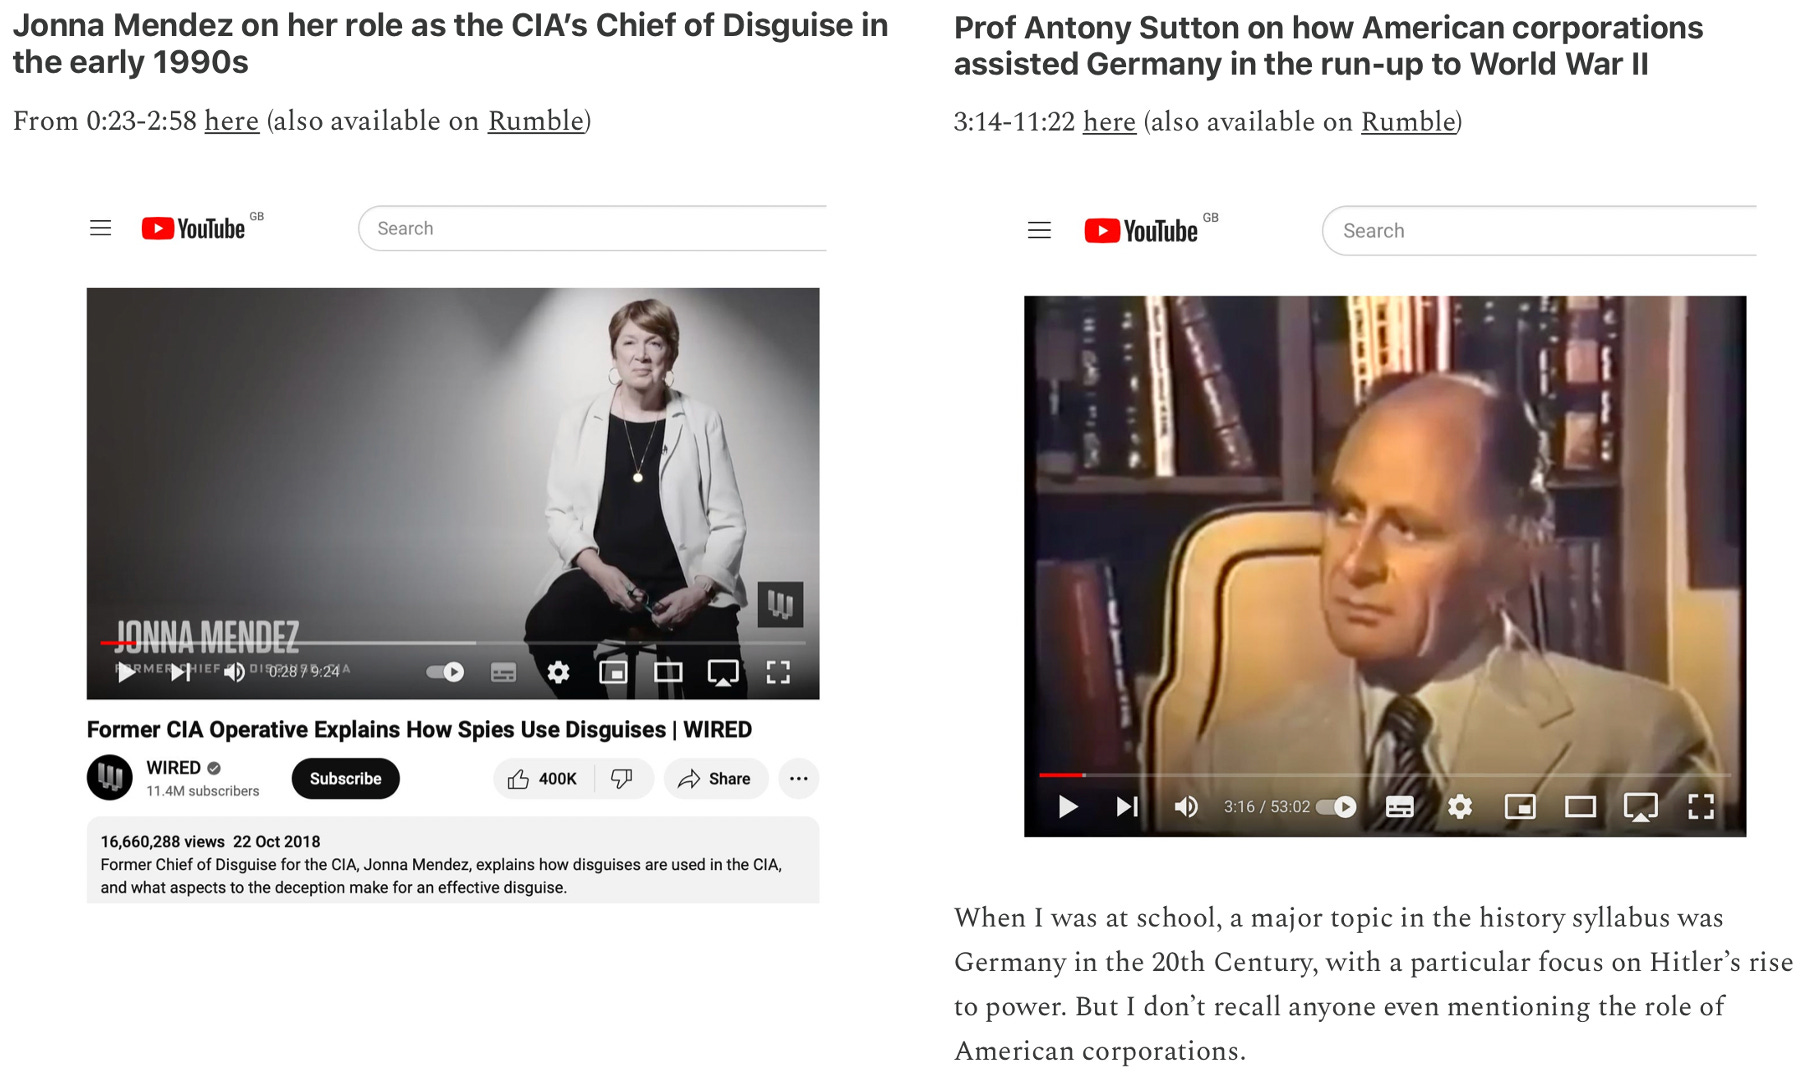1814x1072 pixels.
Task: Open the Share options for WIRED video
Action: click(715, 779)
